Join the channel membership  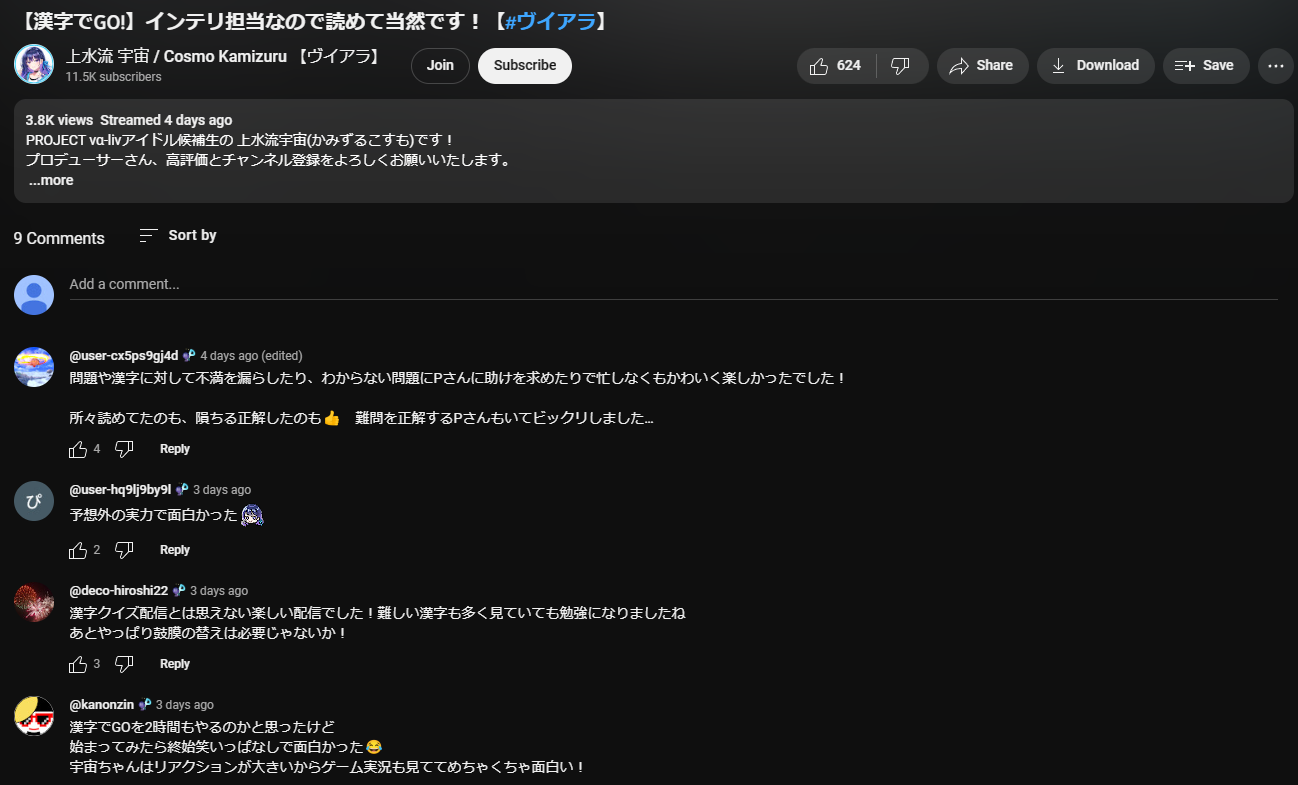pyautogui.click(x=440, y=66)
